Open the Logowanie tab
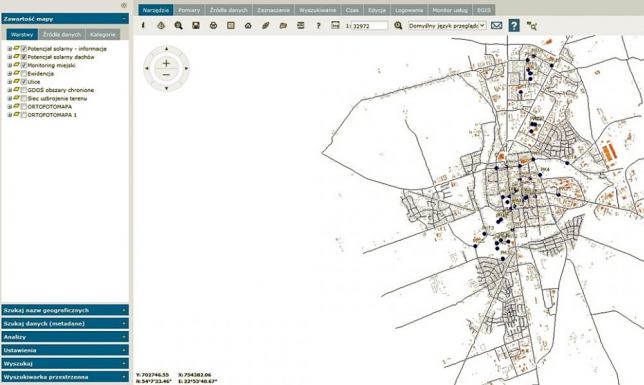Viewport: 644px width, 385px height. point(409,10)
